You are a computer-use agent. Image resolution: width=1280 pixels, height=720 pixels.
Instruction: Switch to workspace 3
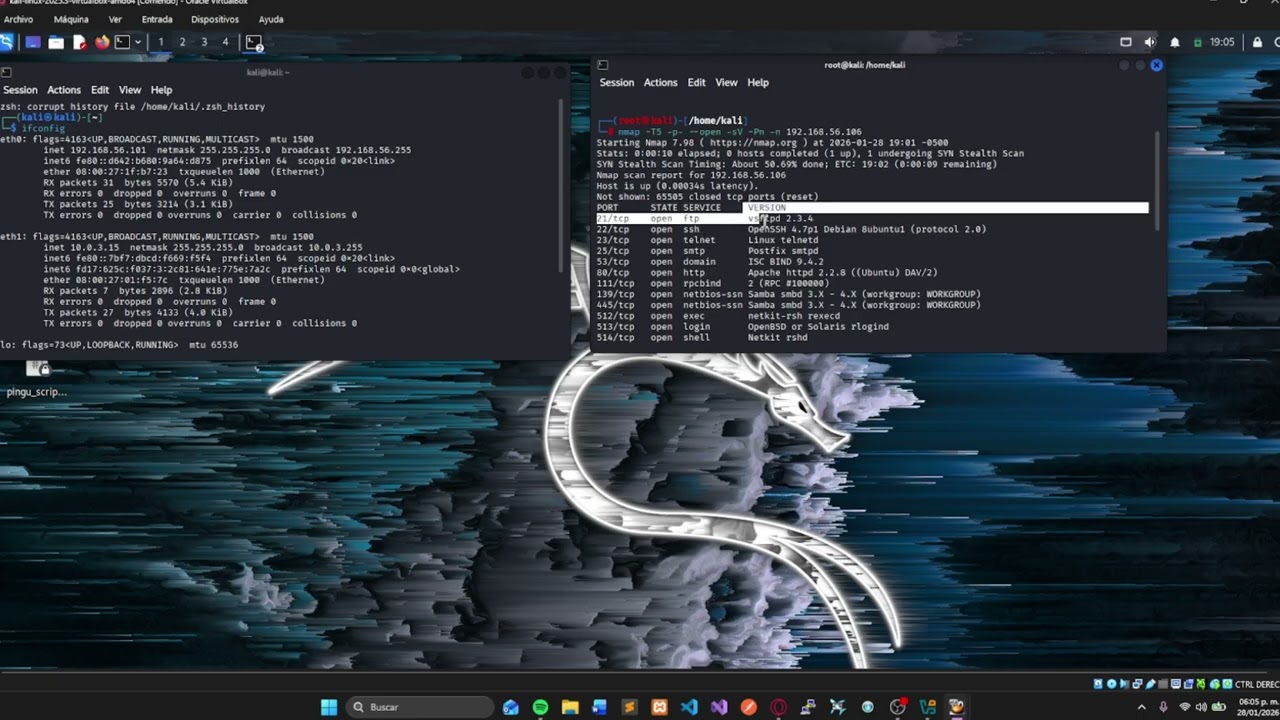click(x=204, y=42)
